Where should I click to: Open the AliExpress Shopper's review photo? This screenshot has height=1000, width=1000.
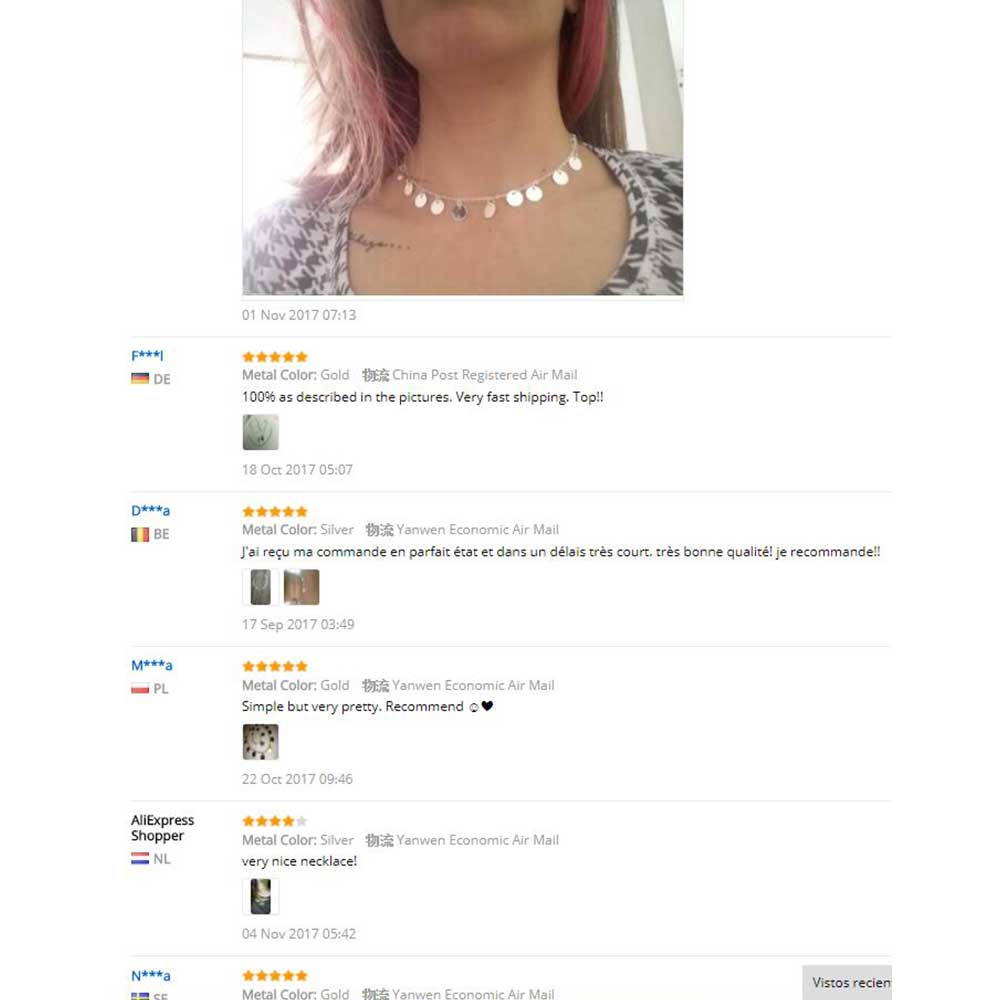tap(260, 897)
